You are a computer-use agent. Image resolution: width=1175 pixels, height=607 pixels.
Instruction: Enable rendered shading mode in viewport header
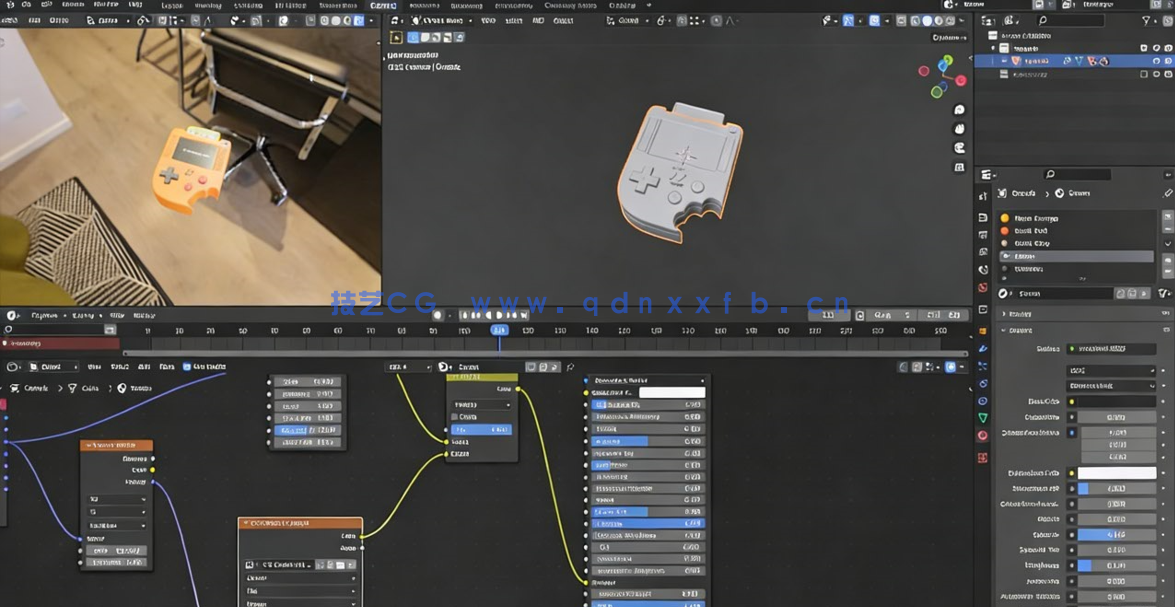coord(950,19)
